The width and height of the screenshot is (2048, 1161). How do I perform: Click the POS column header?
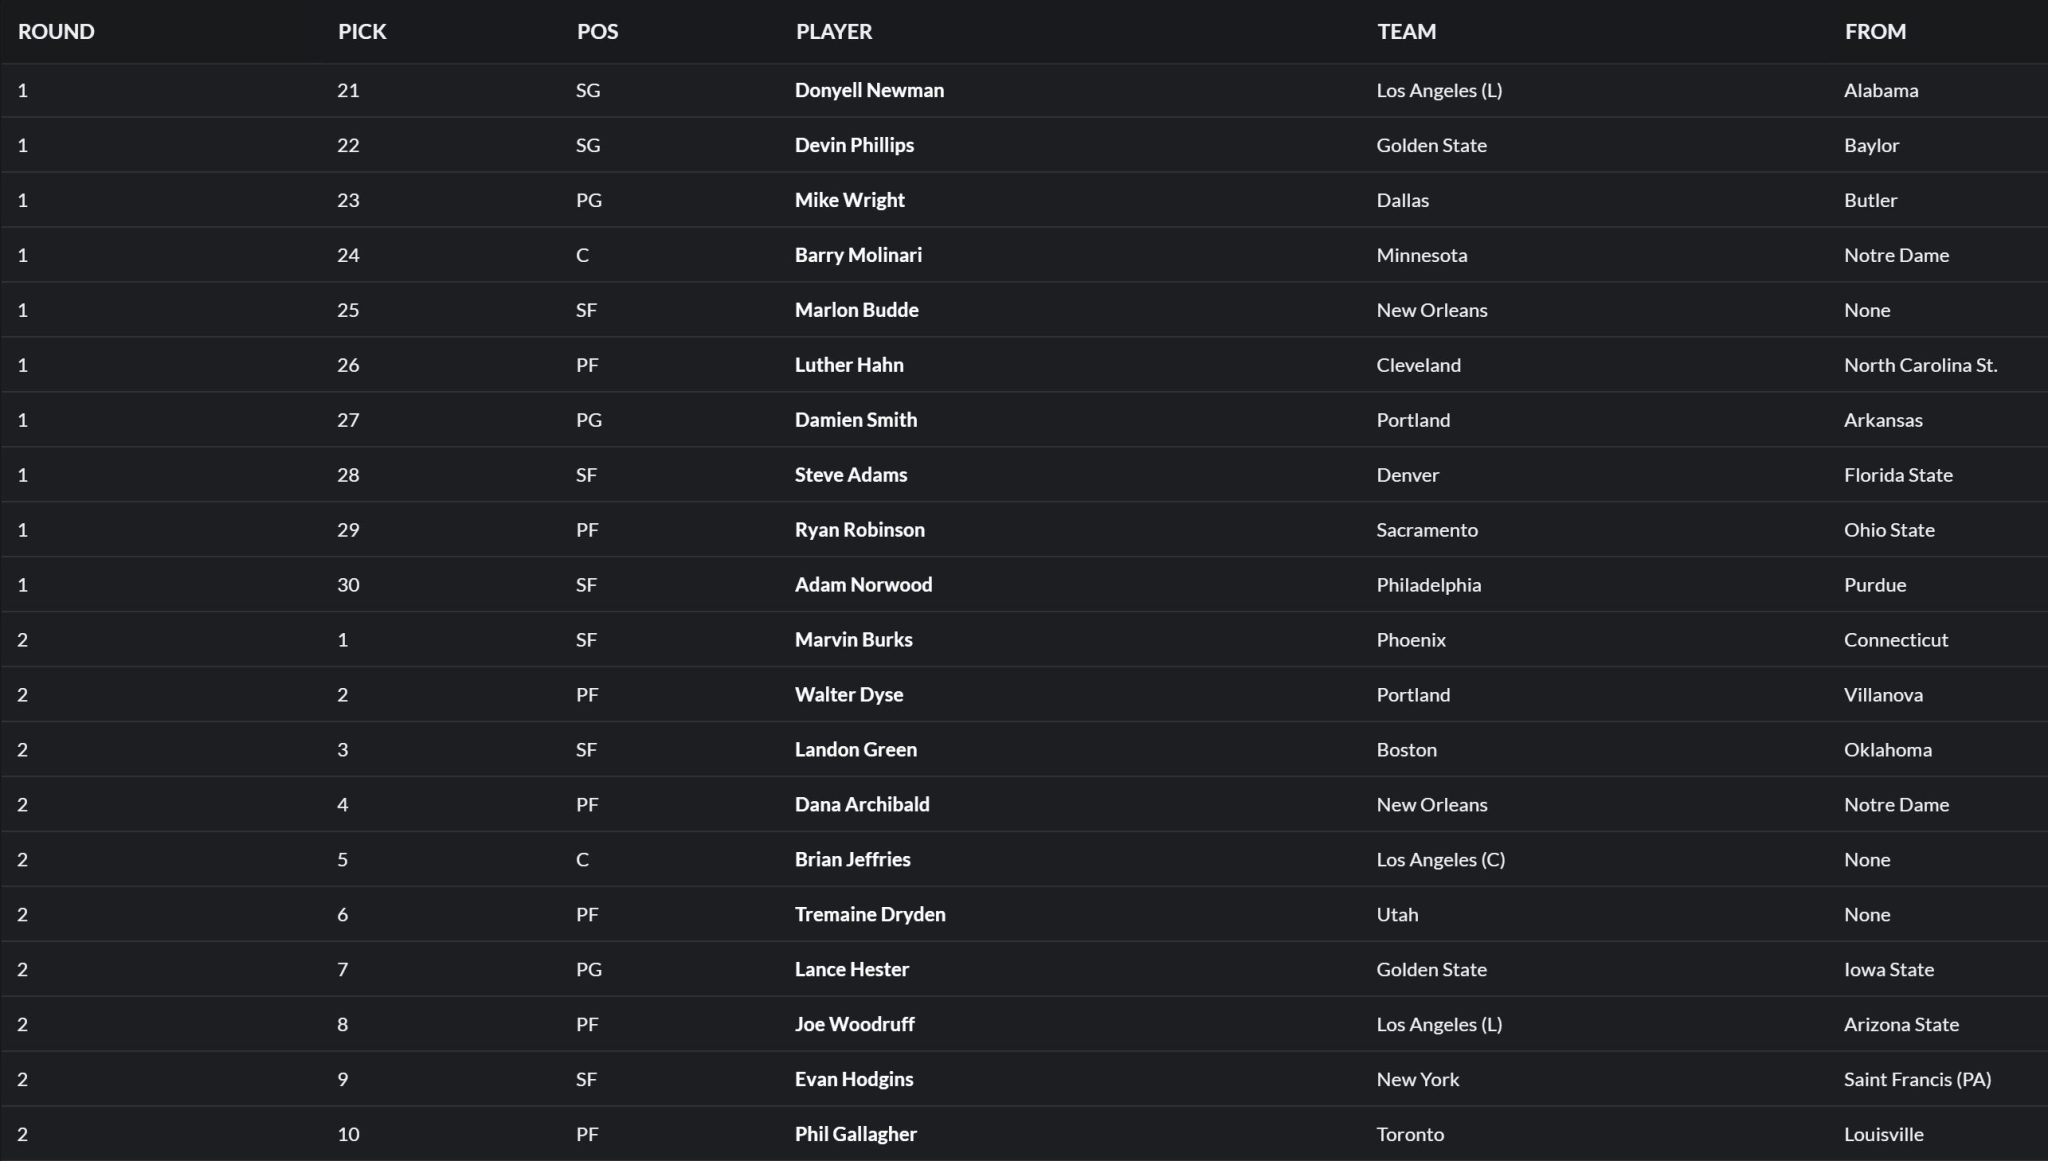[x=597, y=31]
